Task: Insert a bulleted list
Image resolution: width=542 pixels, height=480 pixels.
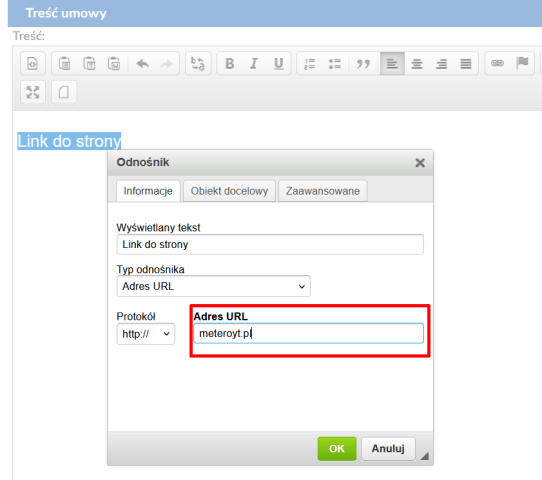Action: (x=334, y=64)
